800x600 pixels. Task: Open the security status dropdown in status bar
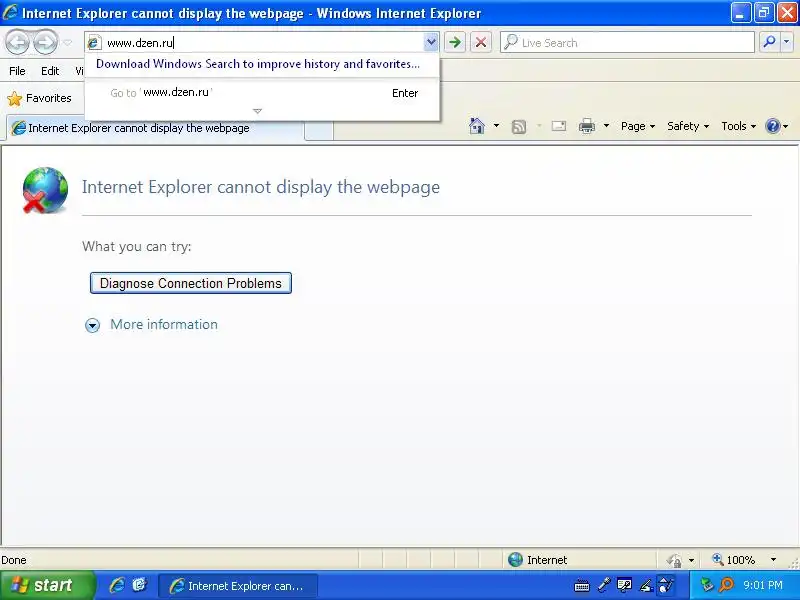pyautogui.click(x=691, y=560)
